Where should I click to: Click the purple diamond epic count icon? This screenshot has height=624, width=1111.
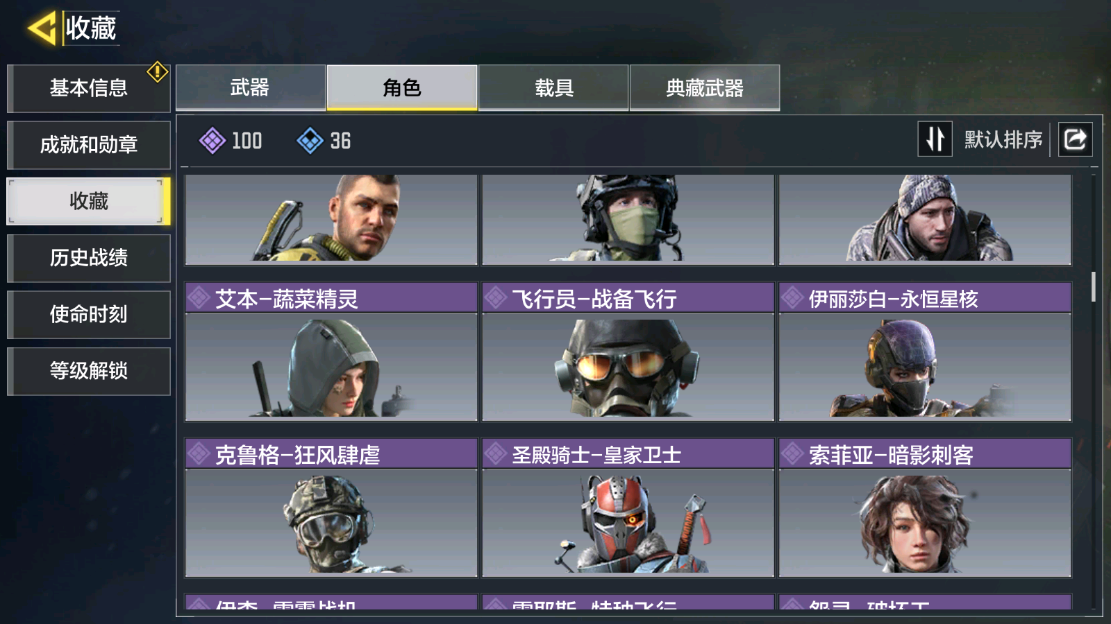pyautogui.click(x=213, y=140)
